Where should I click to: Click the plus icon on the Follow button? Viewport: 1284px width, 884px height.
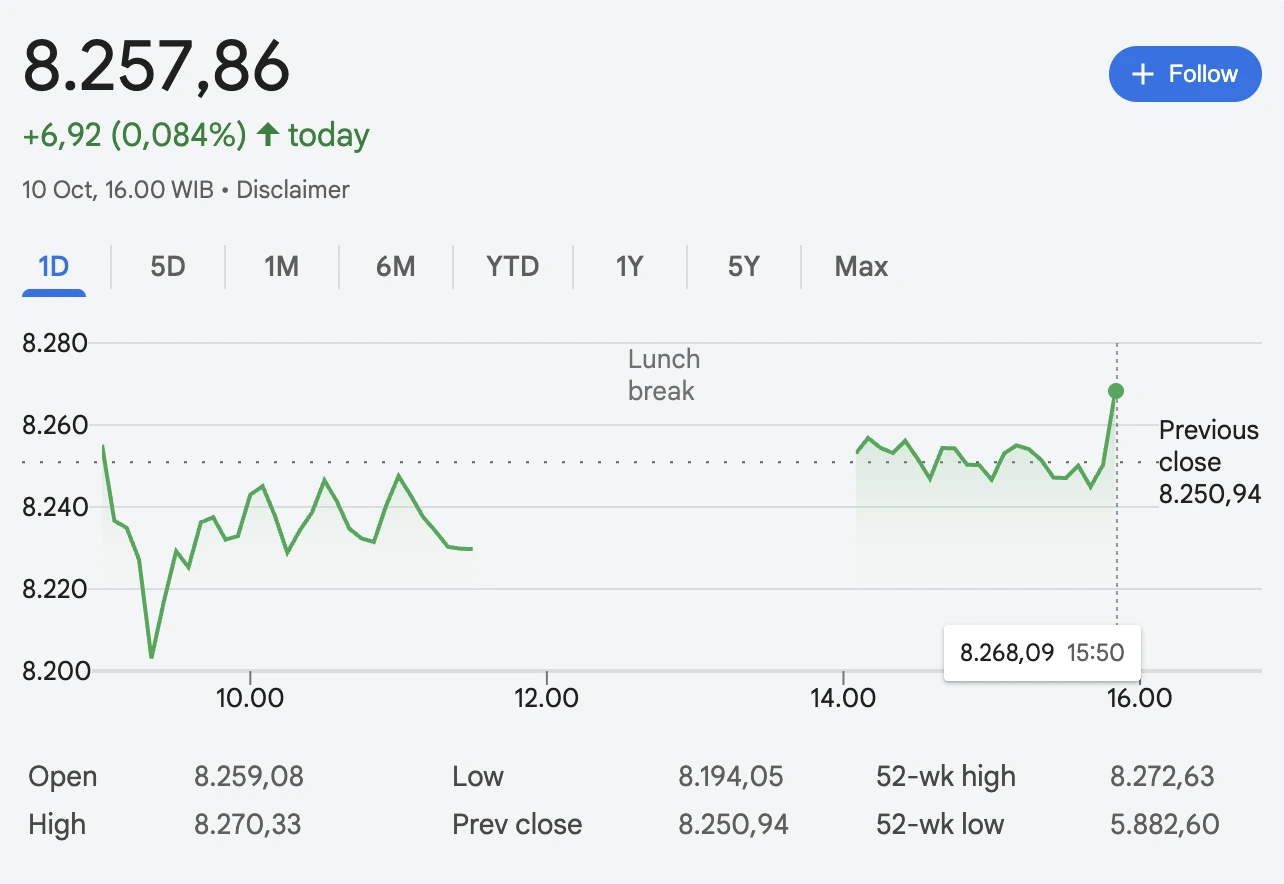pyautogui.click(x=1141, y=73)
